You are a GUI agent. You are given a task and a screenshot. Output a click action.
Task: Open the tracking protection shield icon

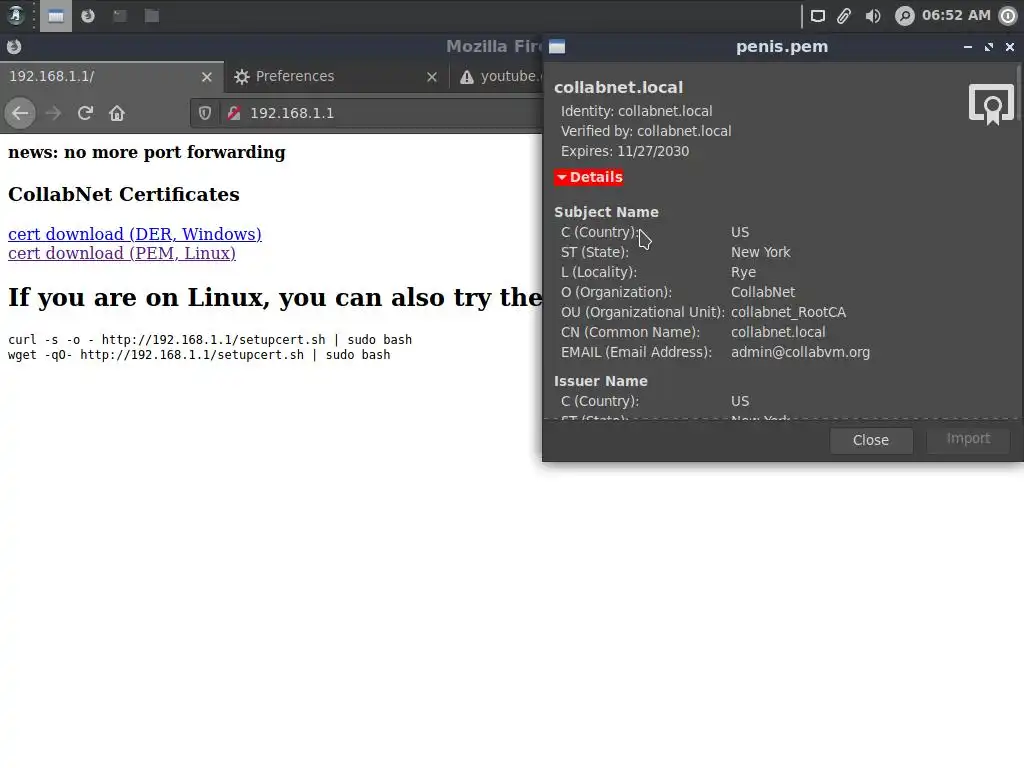point(205,114)
